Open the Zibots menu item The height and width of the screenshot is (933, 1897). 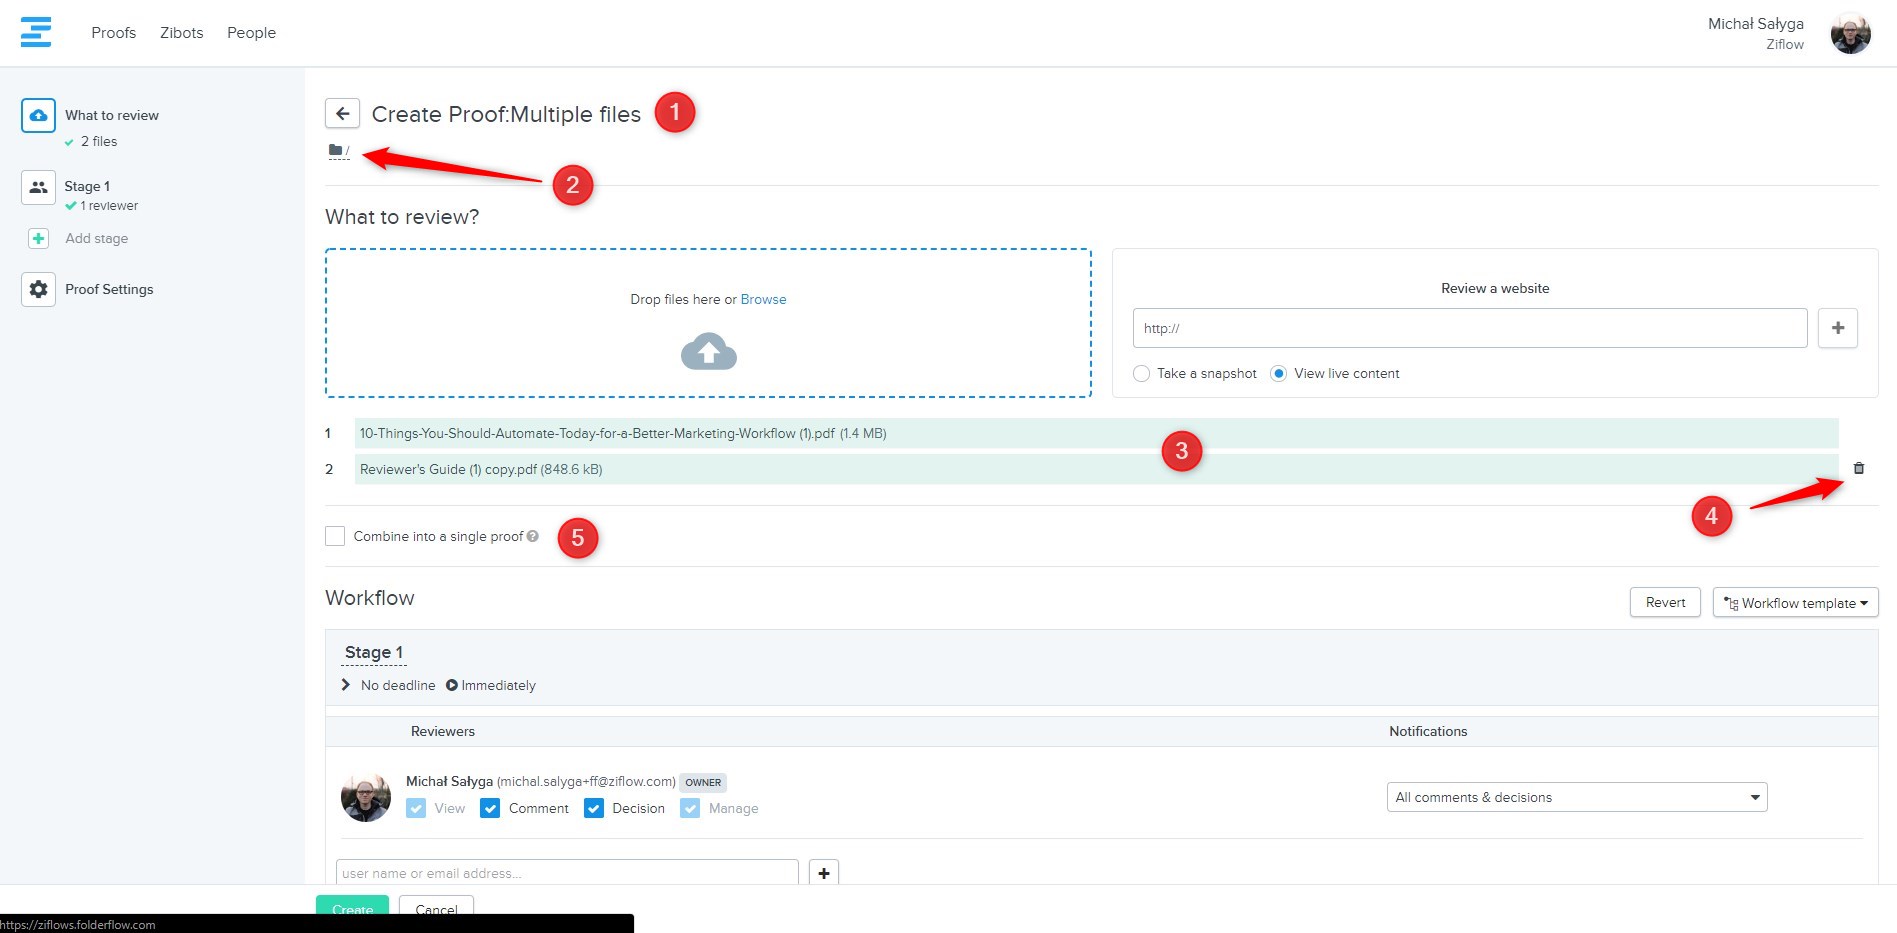click(181, 32)
